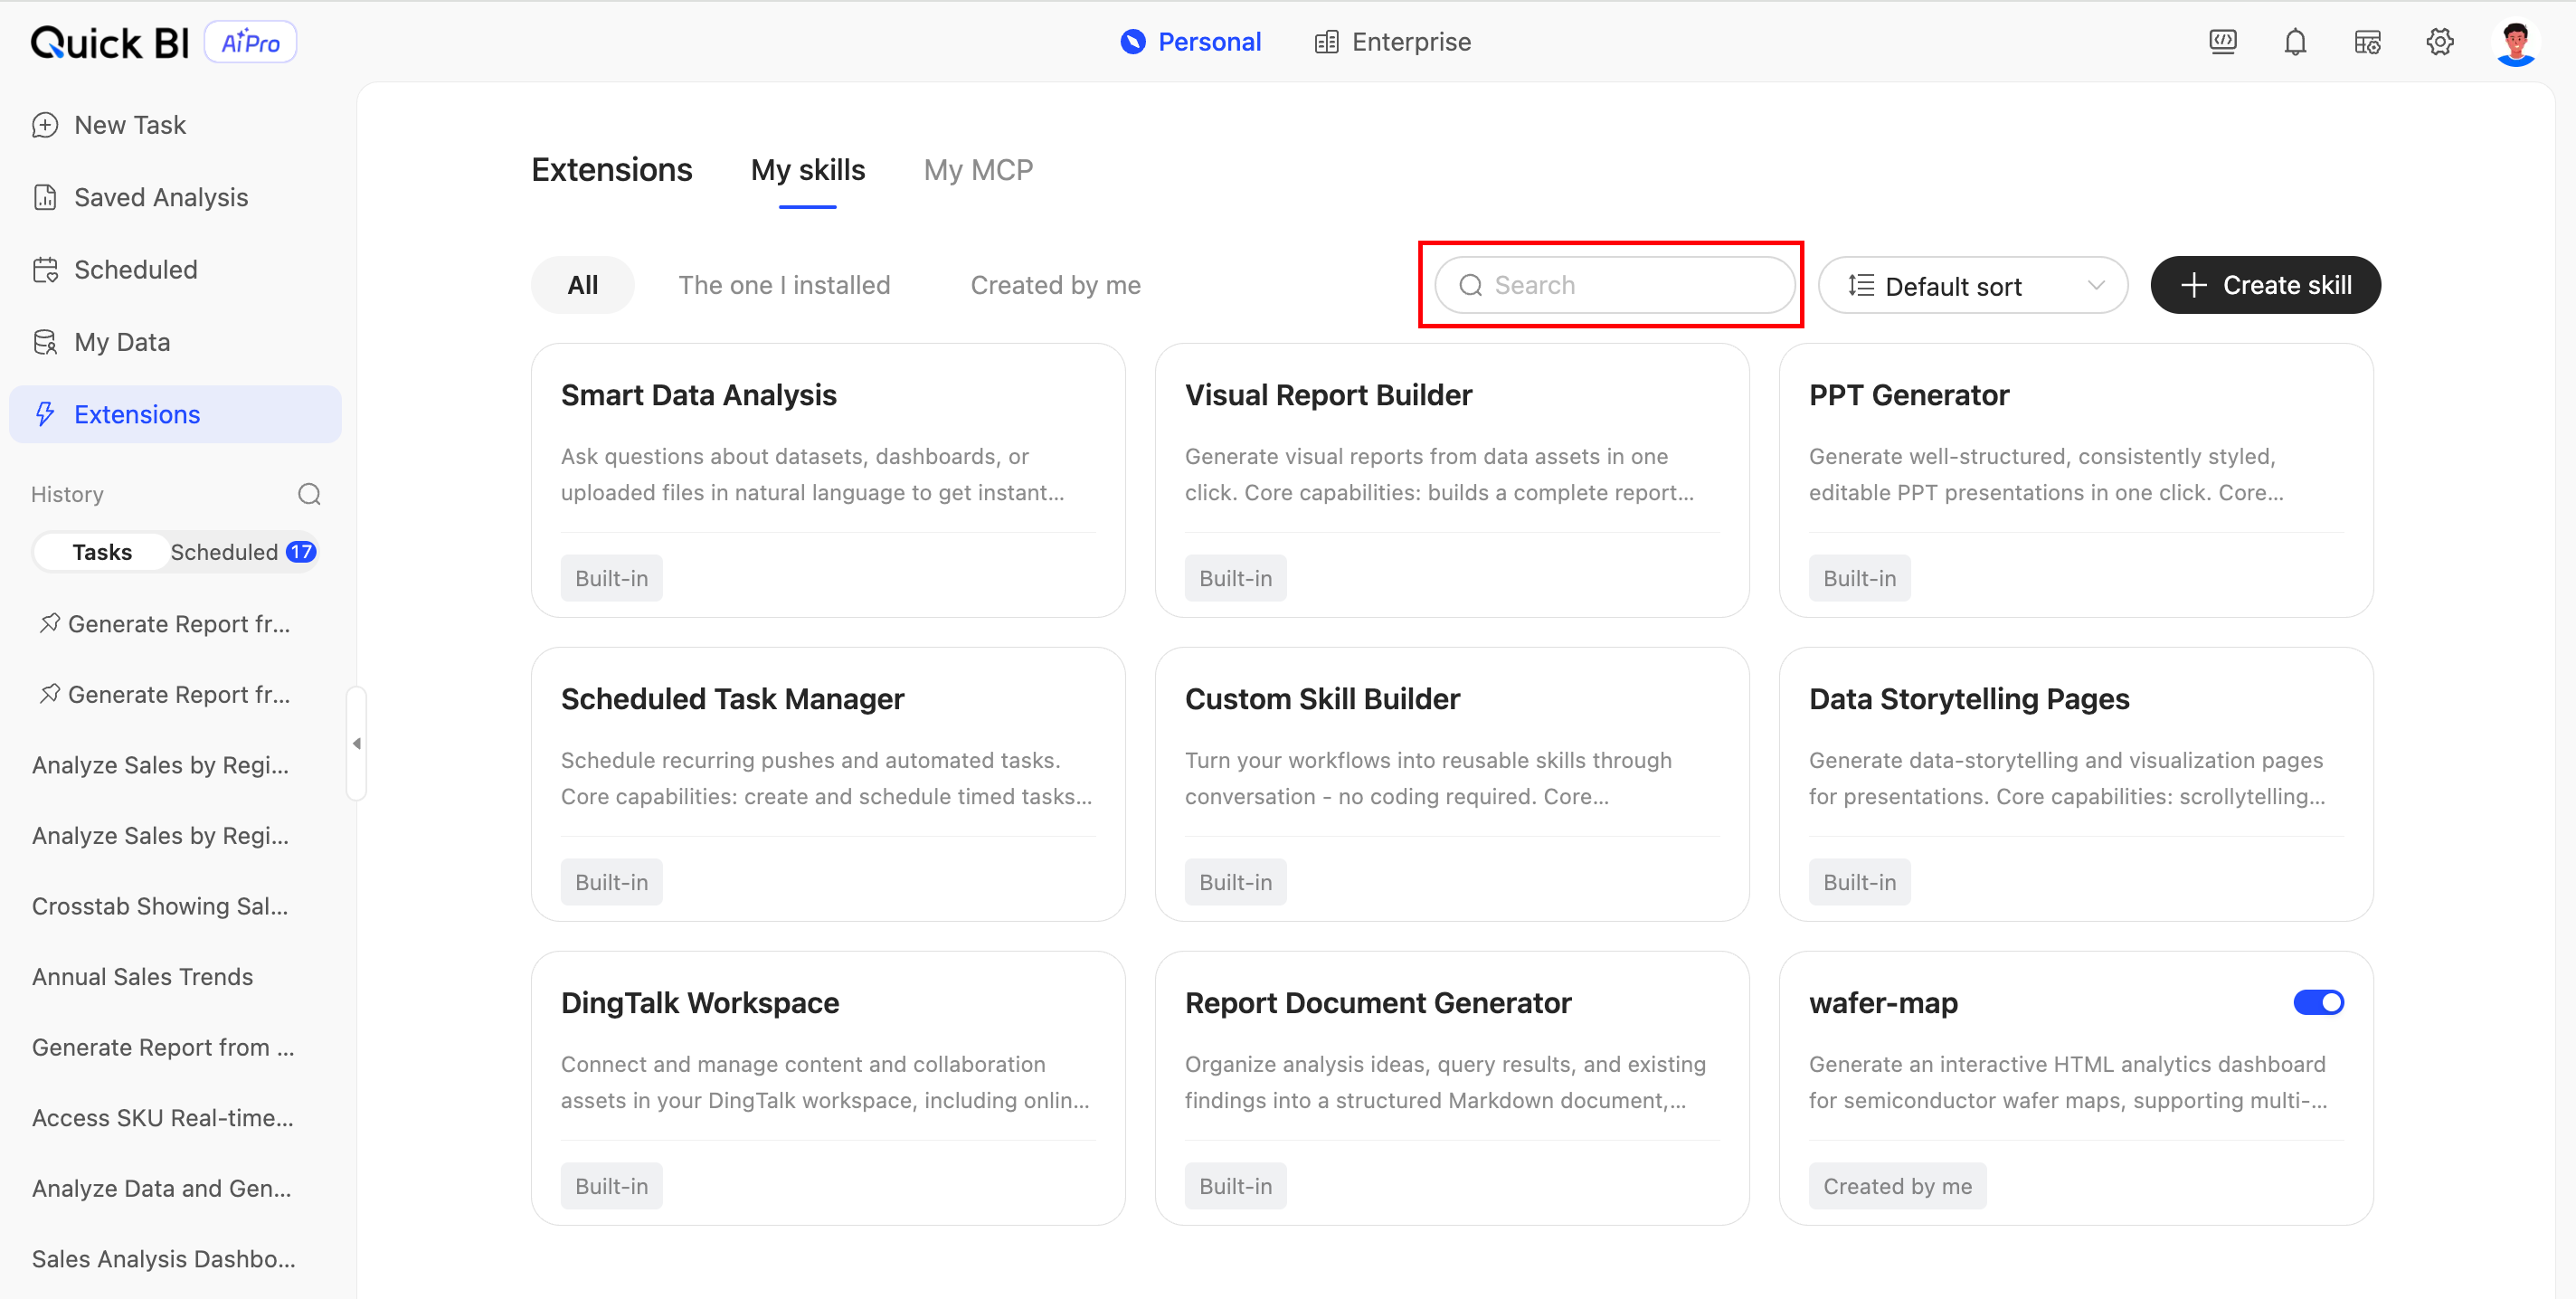Viewport: 2576px width, 1299px height.
Task: Click the Created by me tag on wafer-map
Action: 1897,1186
